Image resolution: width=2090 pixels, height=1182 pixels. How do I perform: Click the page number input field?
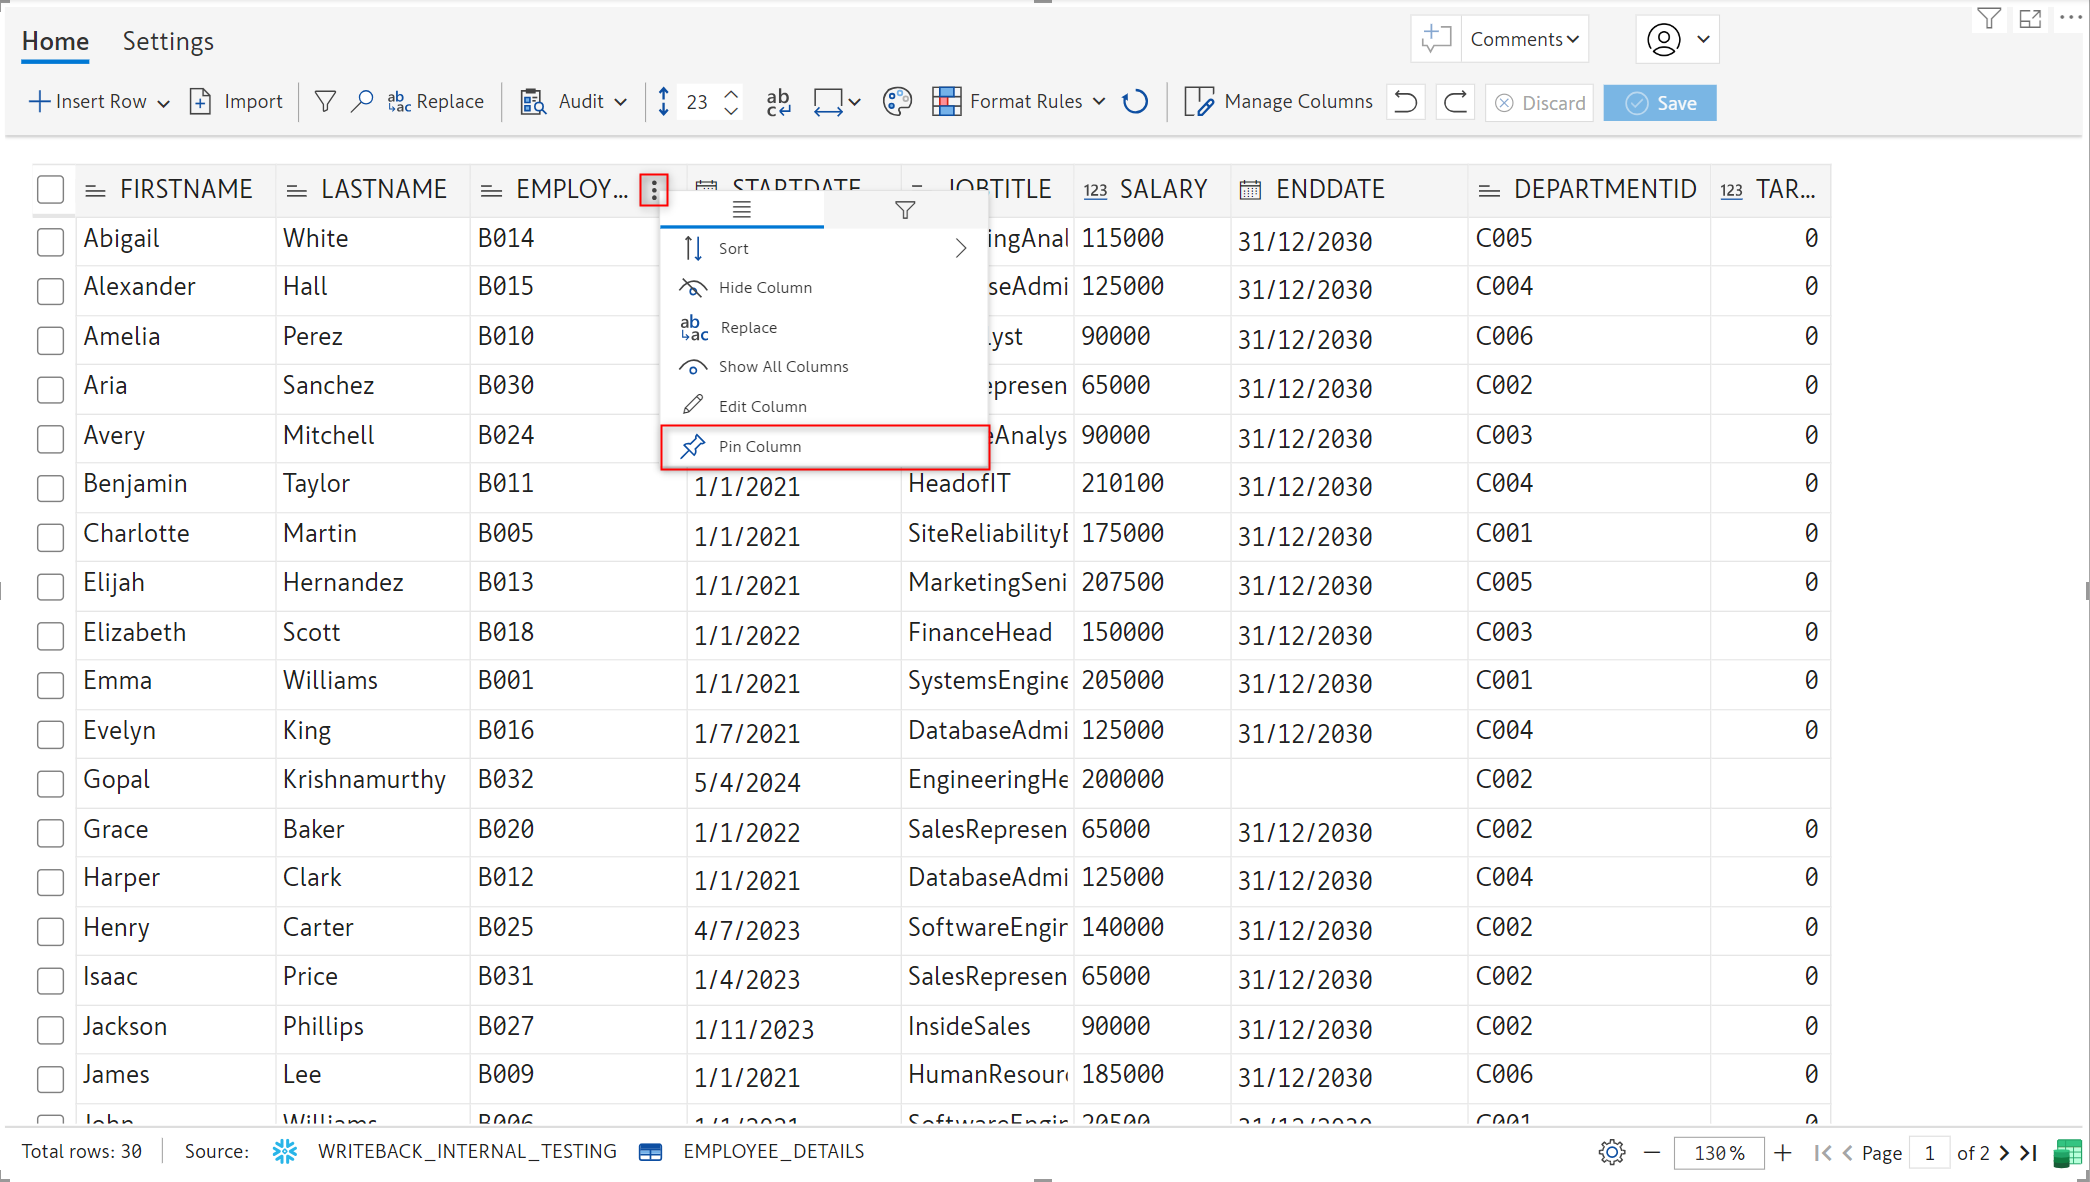point(1930,1153)
